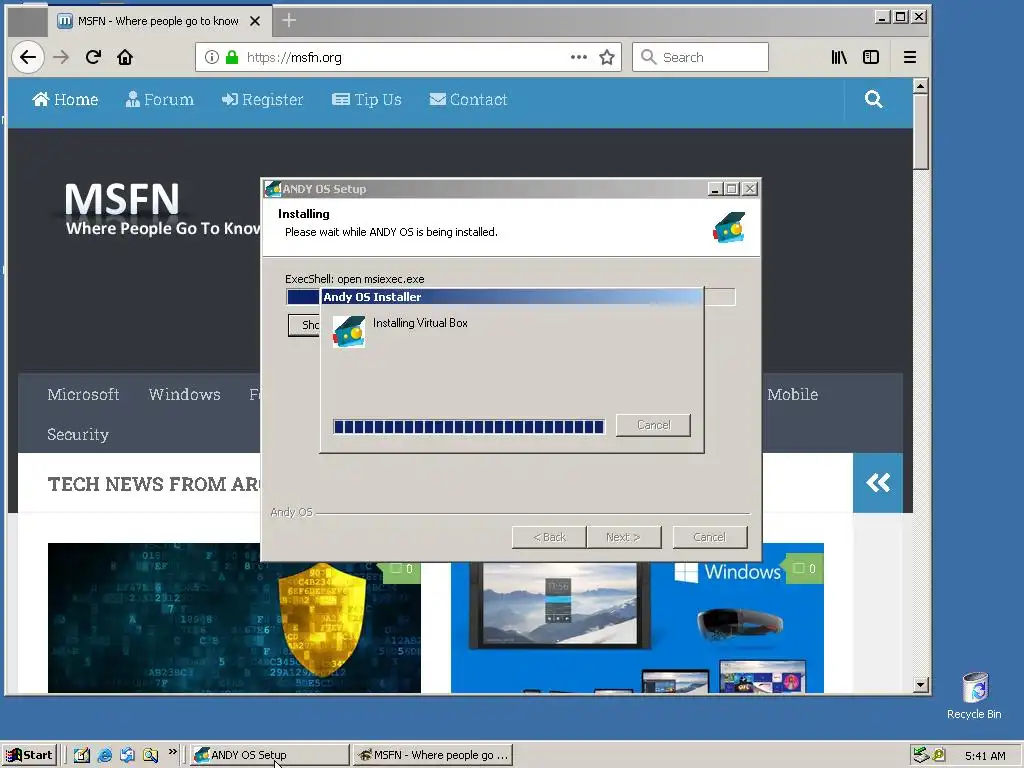Image resolution: width=1024 pixels, height=768 pixels.
Task: Close the MSFN browser tab
Action: point(255,21)
